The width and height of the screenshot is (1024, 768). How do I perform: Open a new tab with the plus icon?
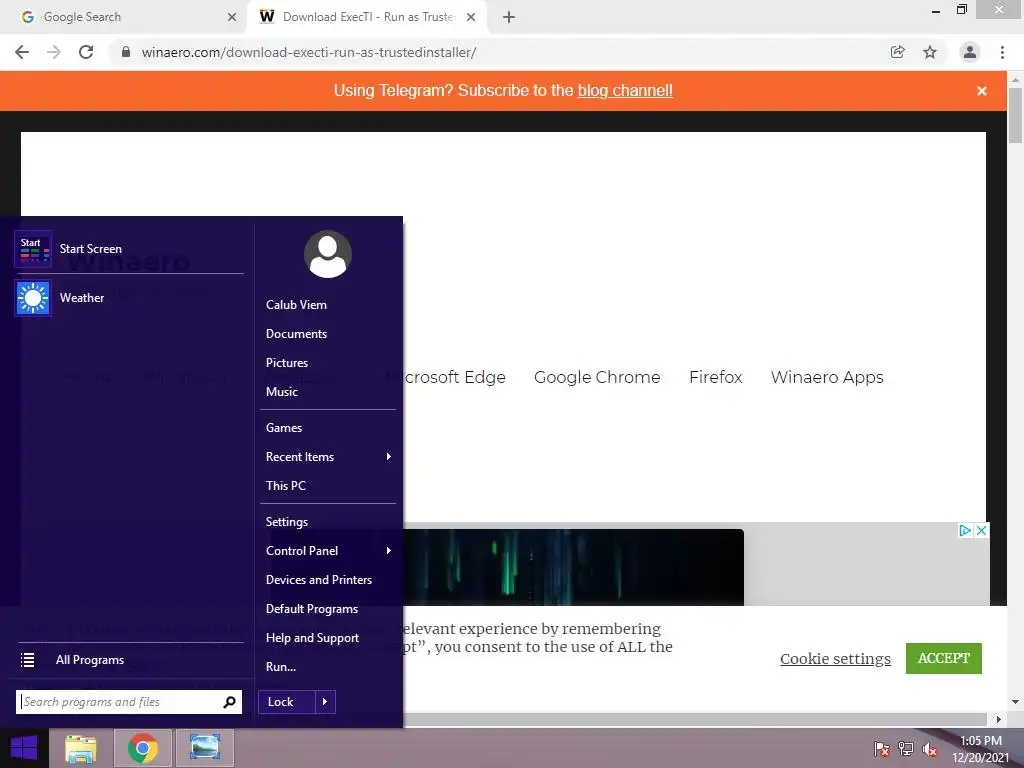point(509,17)
